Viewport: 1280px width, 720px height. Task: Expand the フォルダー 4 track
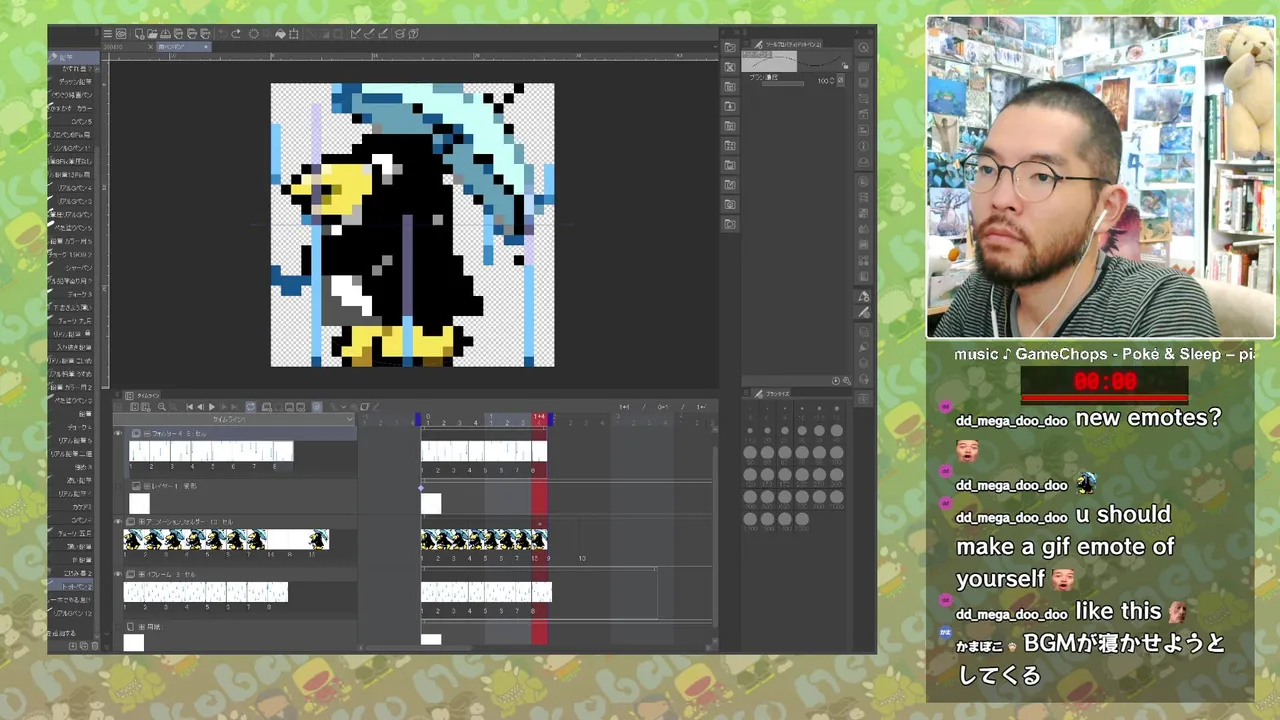click(146, 434)
